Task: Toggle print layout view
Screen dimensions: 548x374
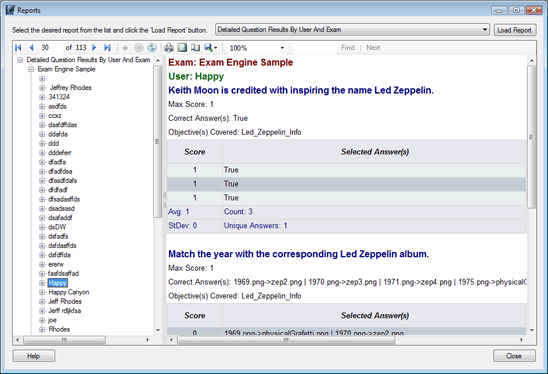Action: tap(182, 48)
